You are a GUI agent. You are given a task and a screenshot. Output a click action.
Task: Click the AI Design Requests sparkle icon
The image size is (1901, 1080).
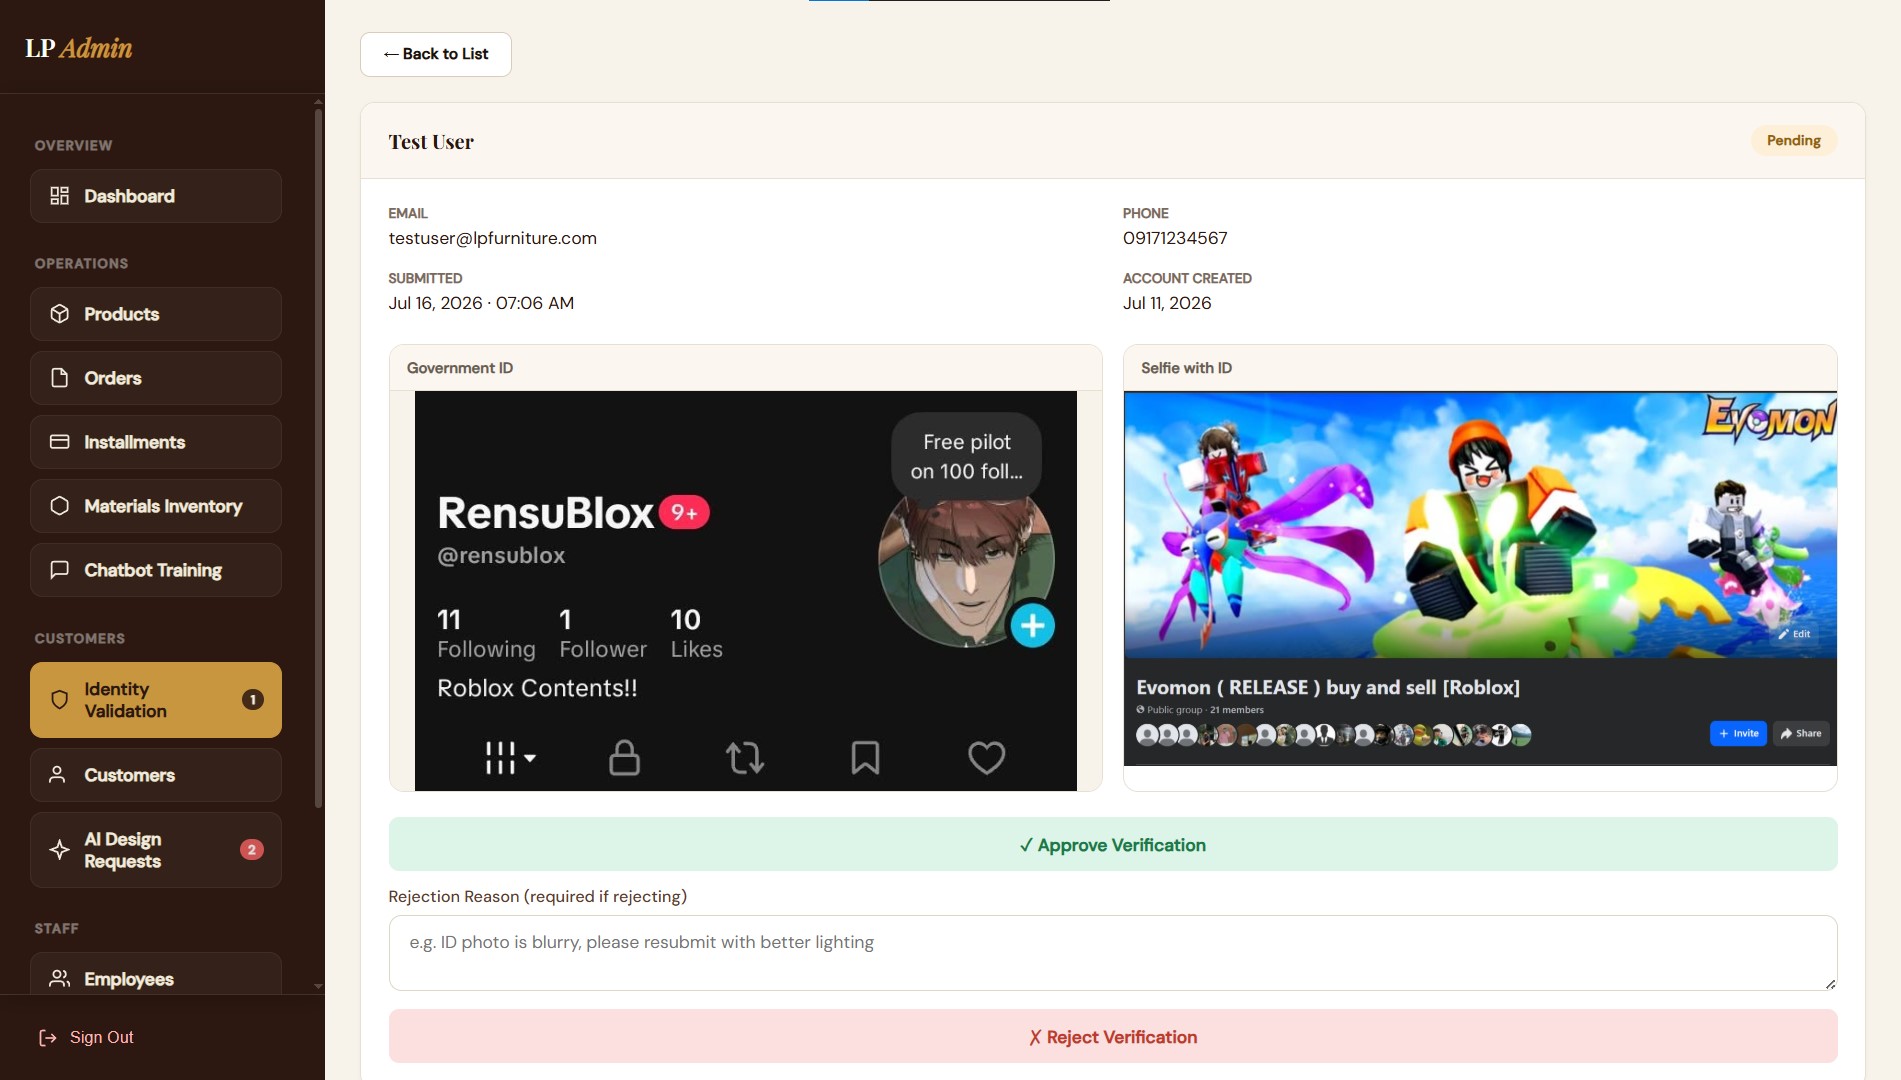click(x=60, y=850)
